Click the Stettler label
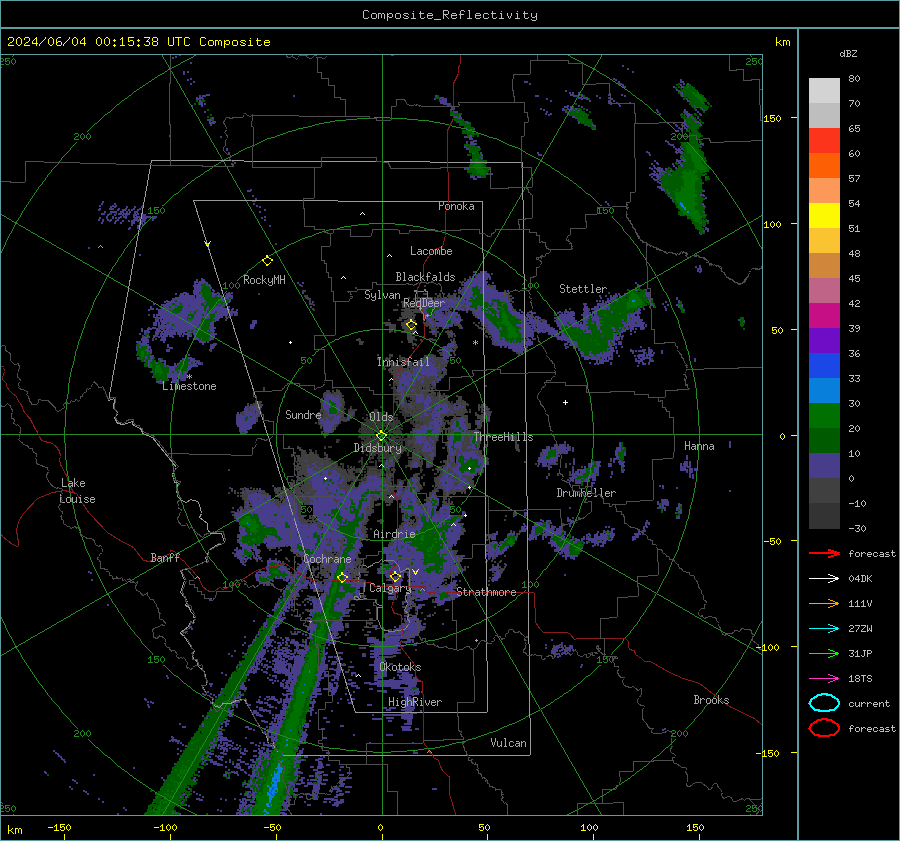 coord(583,289)
